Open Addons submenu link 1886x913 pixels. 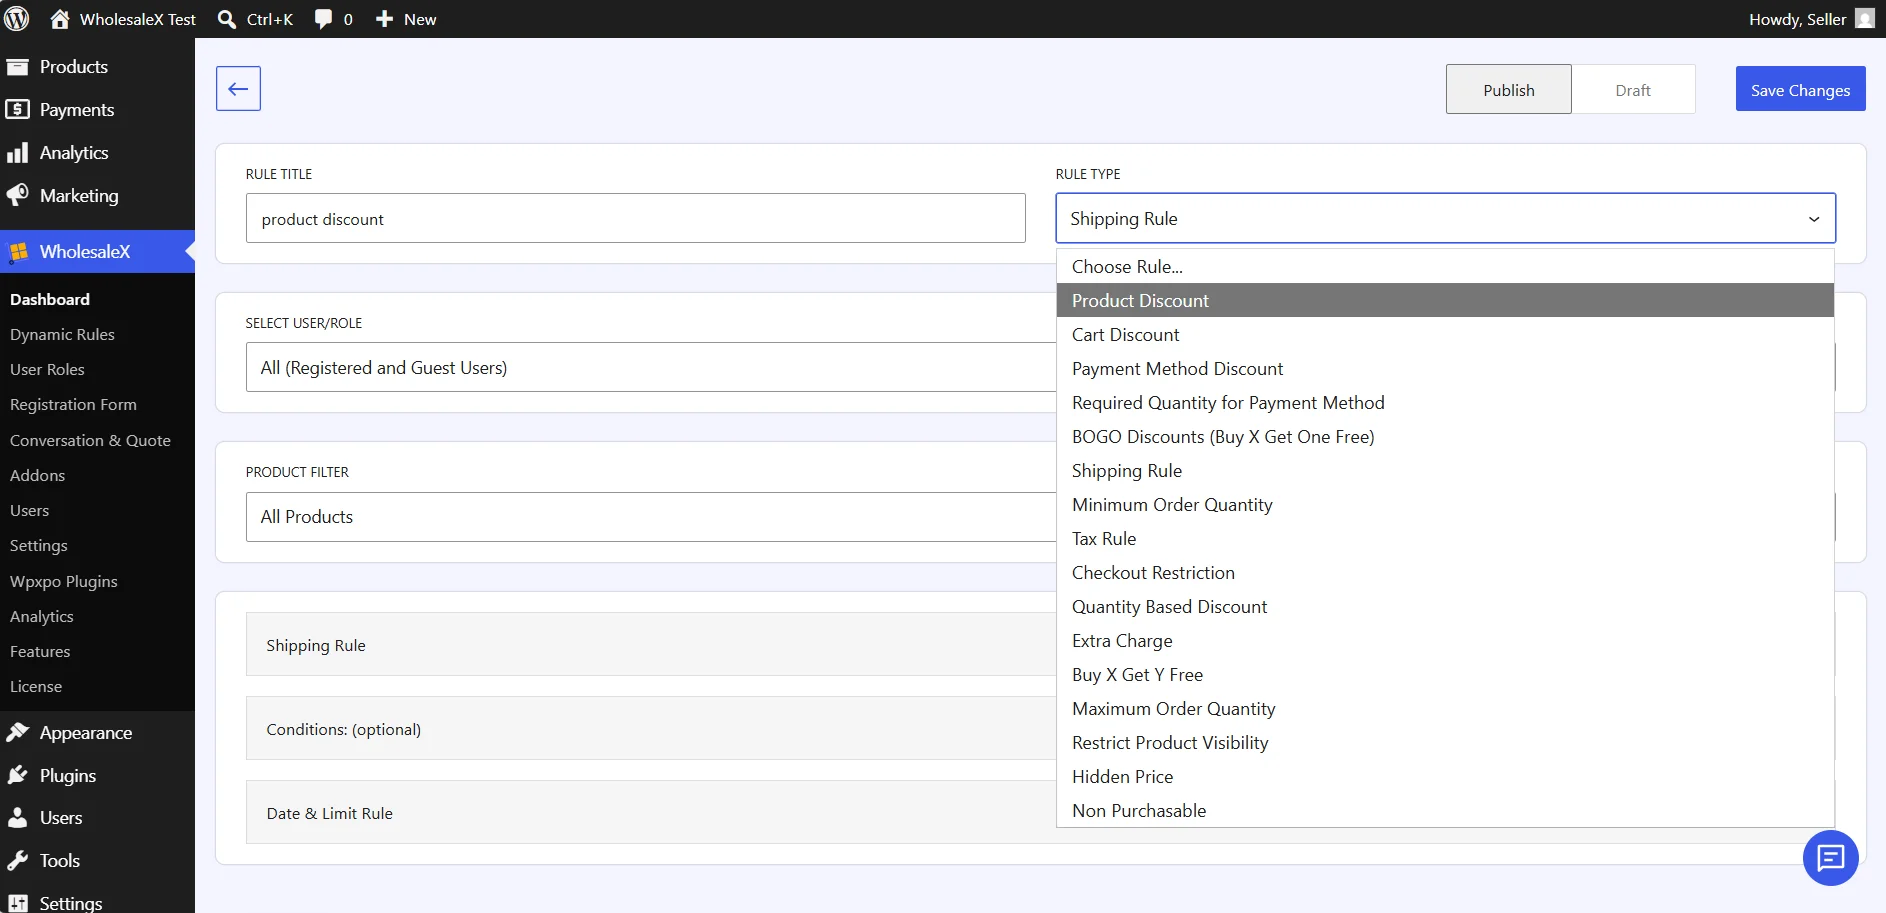click(x=37, y=475)
